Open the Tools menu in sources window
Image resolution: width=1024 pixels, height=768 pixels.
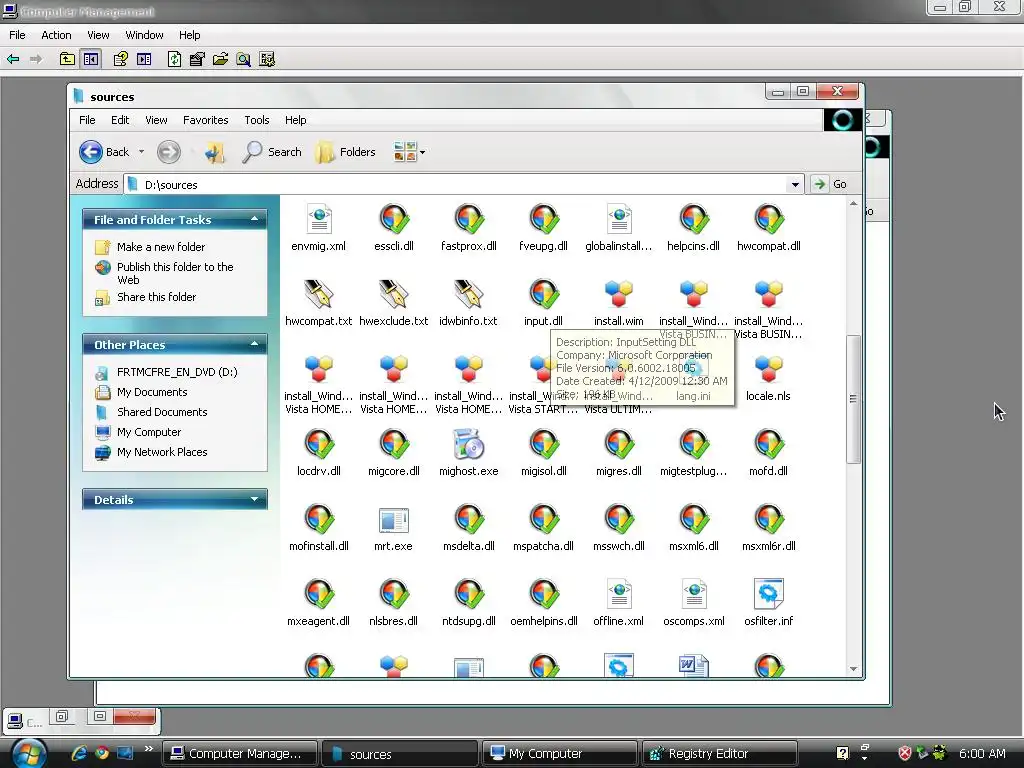point(257,120)
